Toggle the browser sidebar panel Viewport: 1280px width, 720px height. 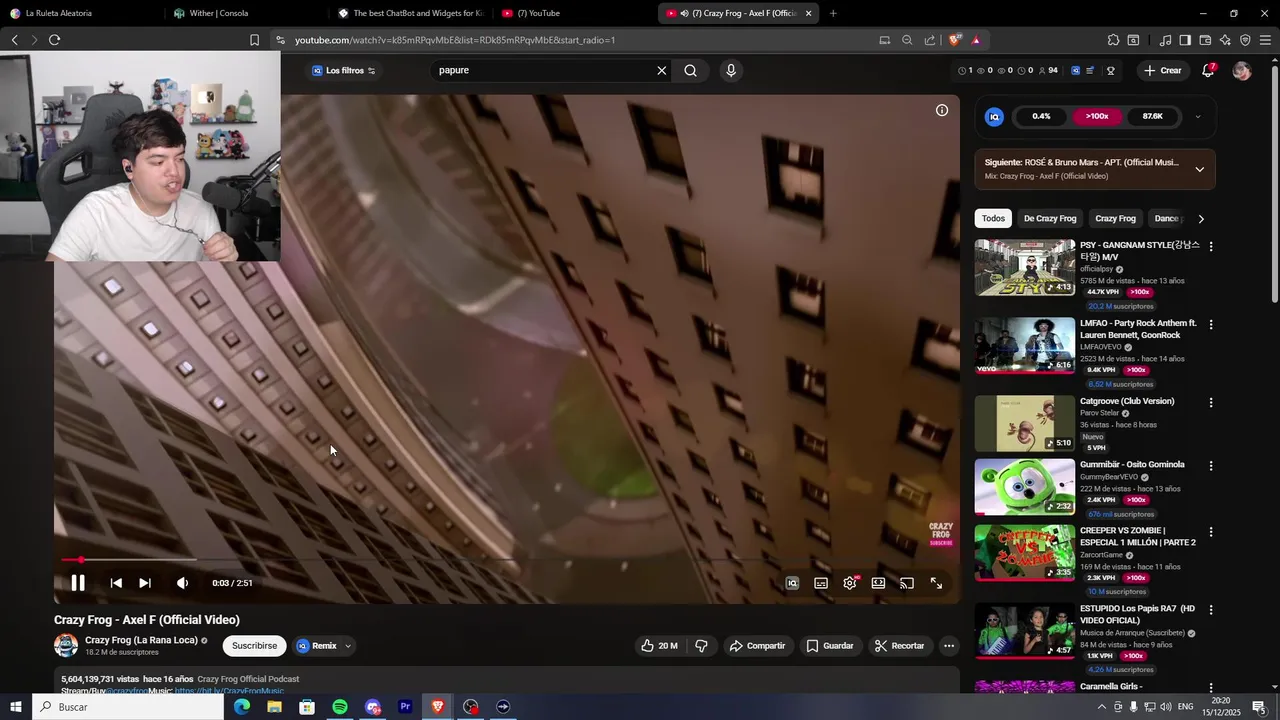tap(1185, 40)
